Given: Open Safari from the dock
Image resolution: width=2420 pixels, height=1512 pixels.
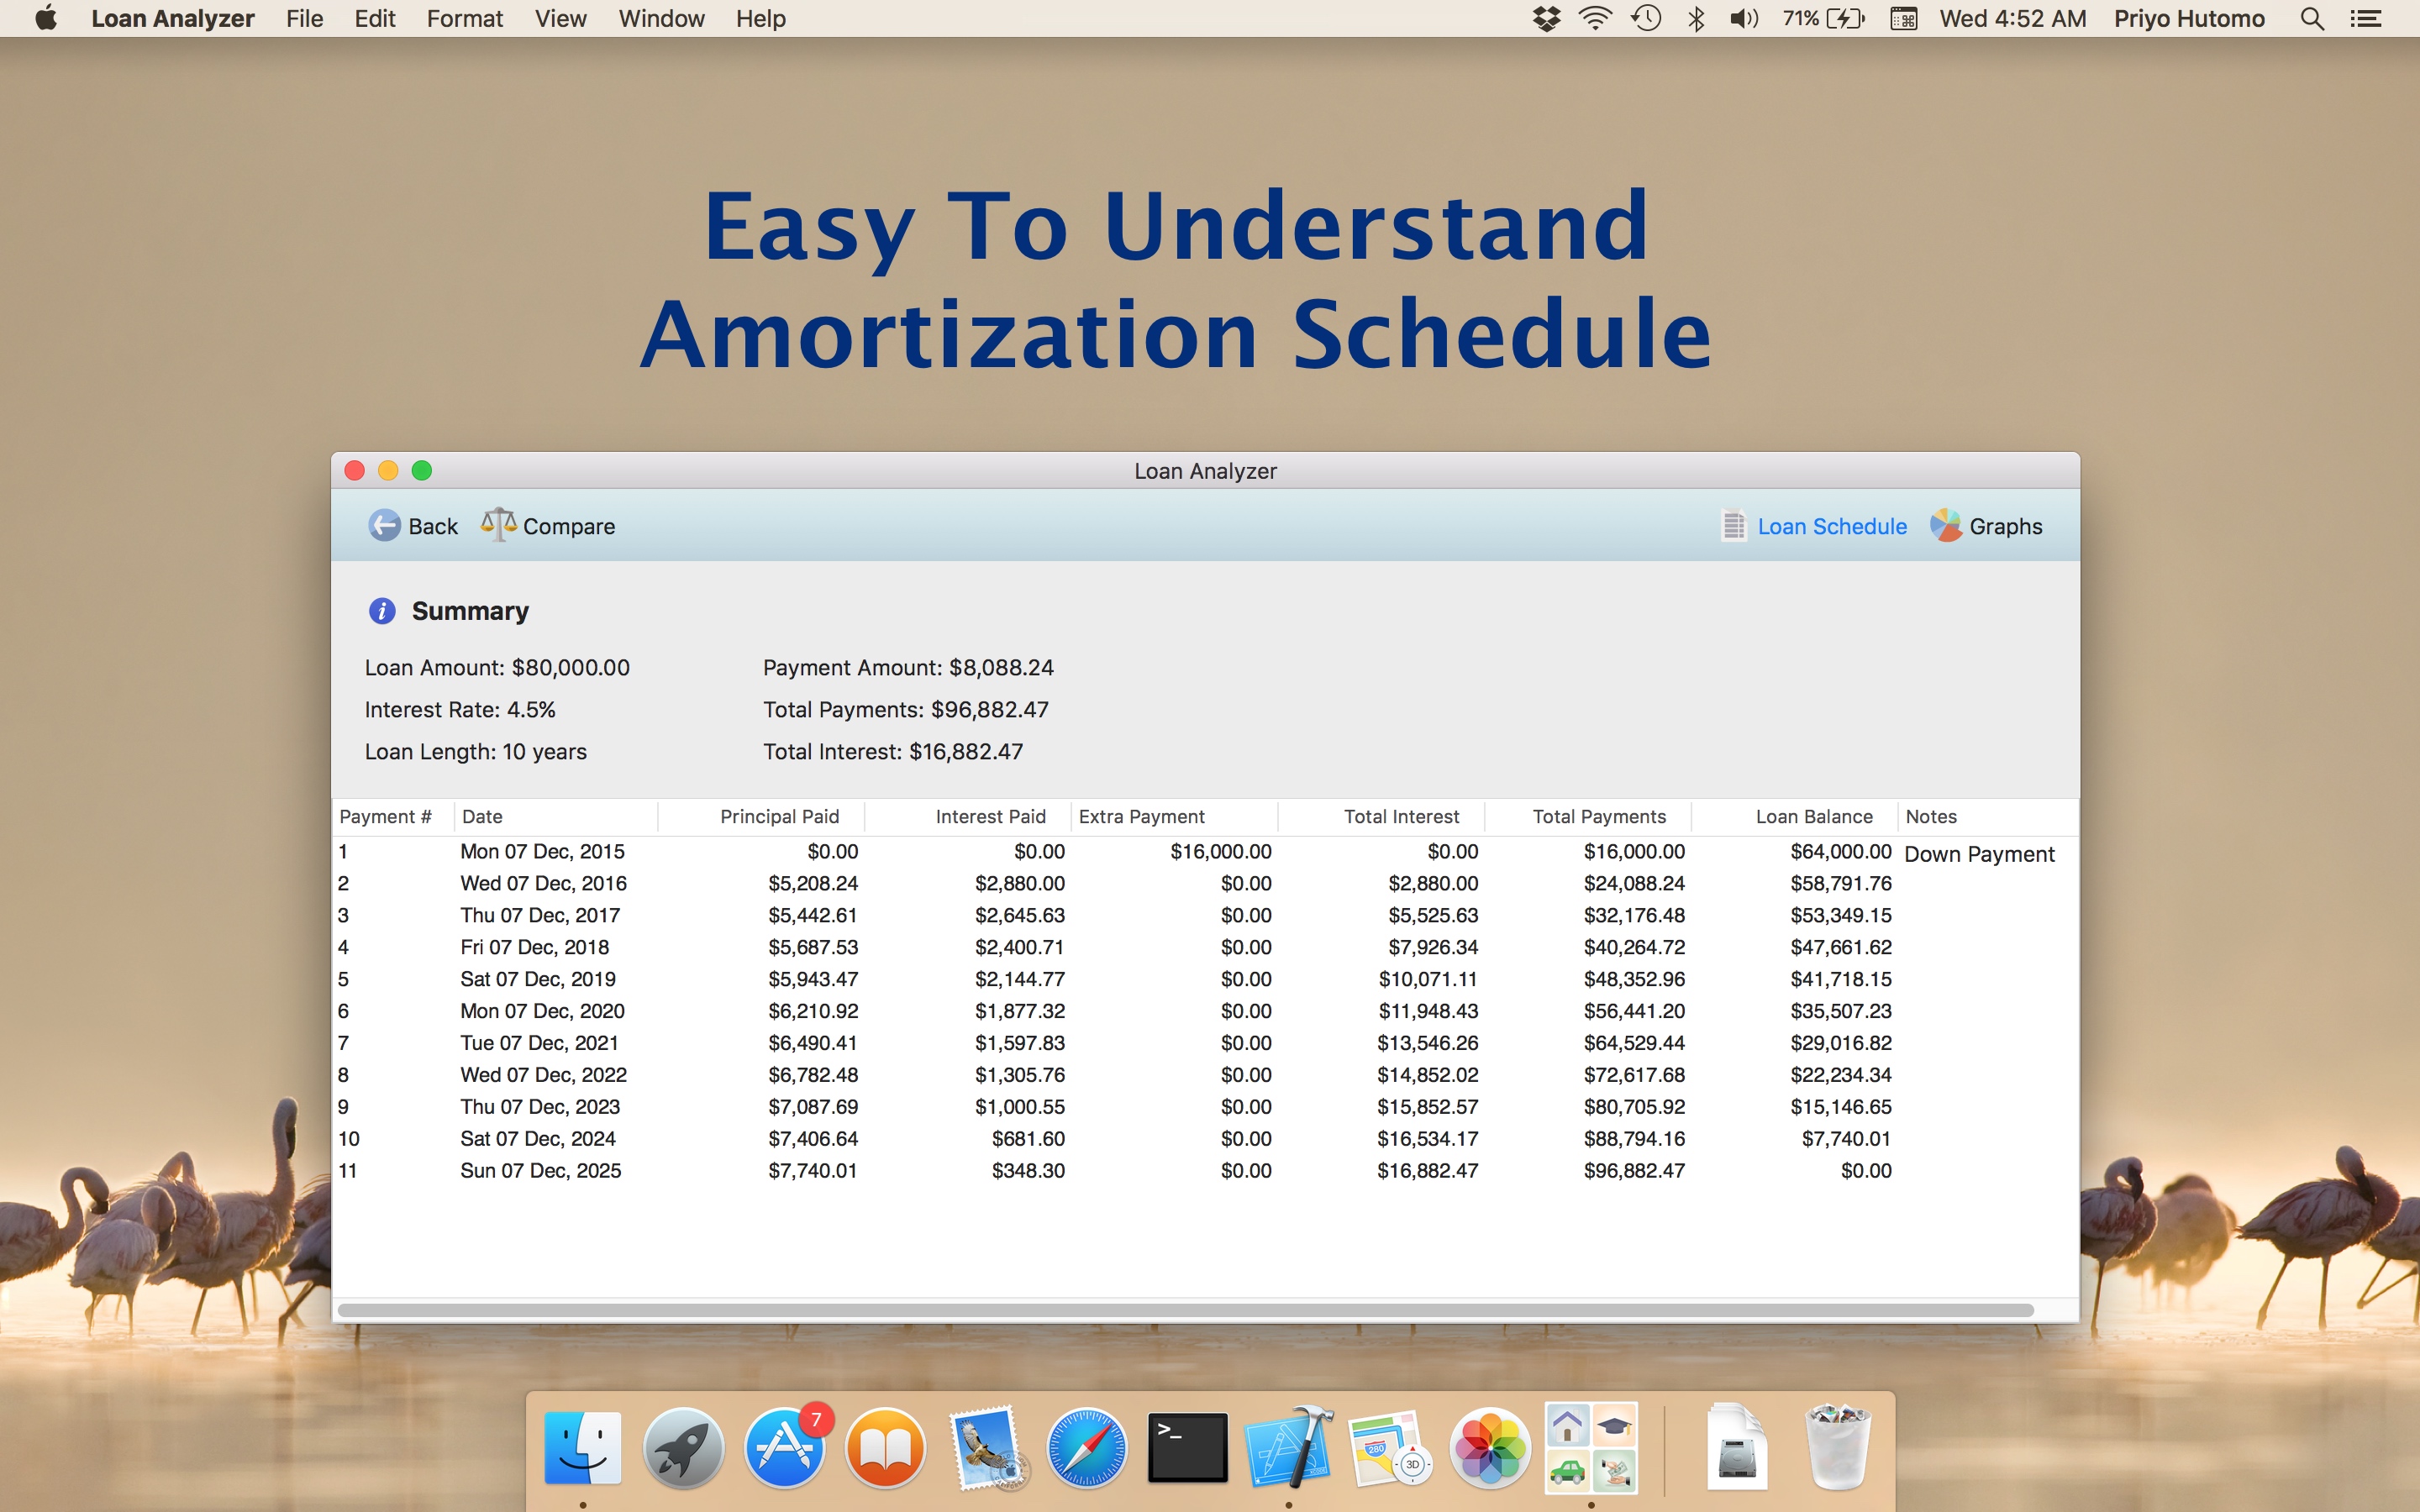Looking at the screenshot, I should [x=1086, y=1447].
